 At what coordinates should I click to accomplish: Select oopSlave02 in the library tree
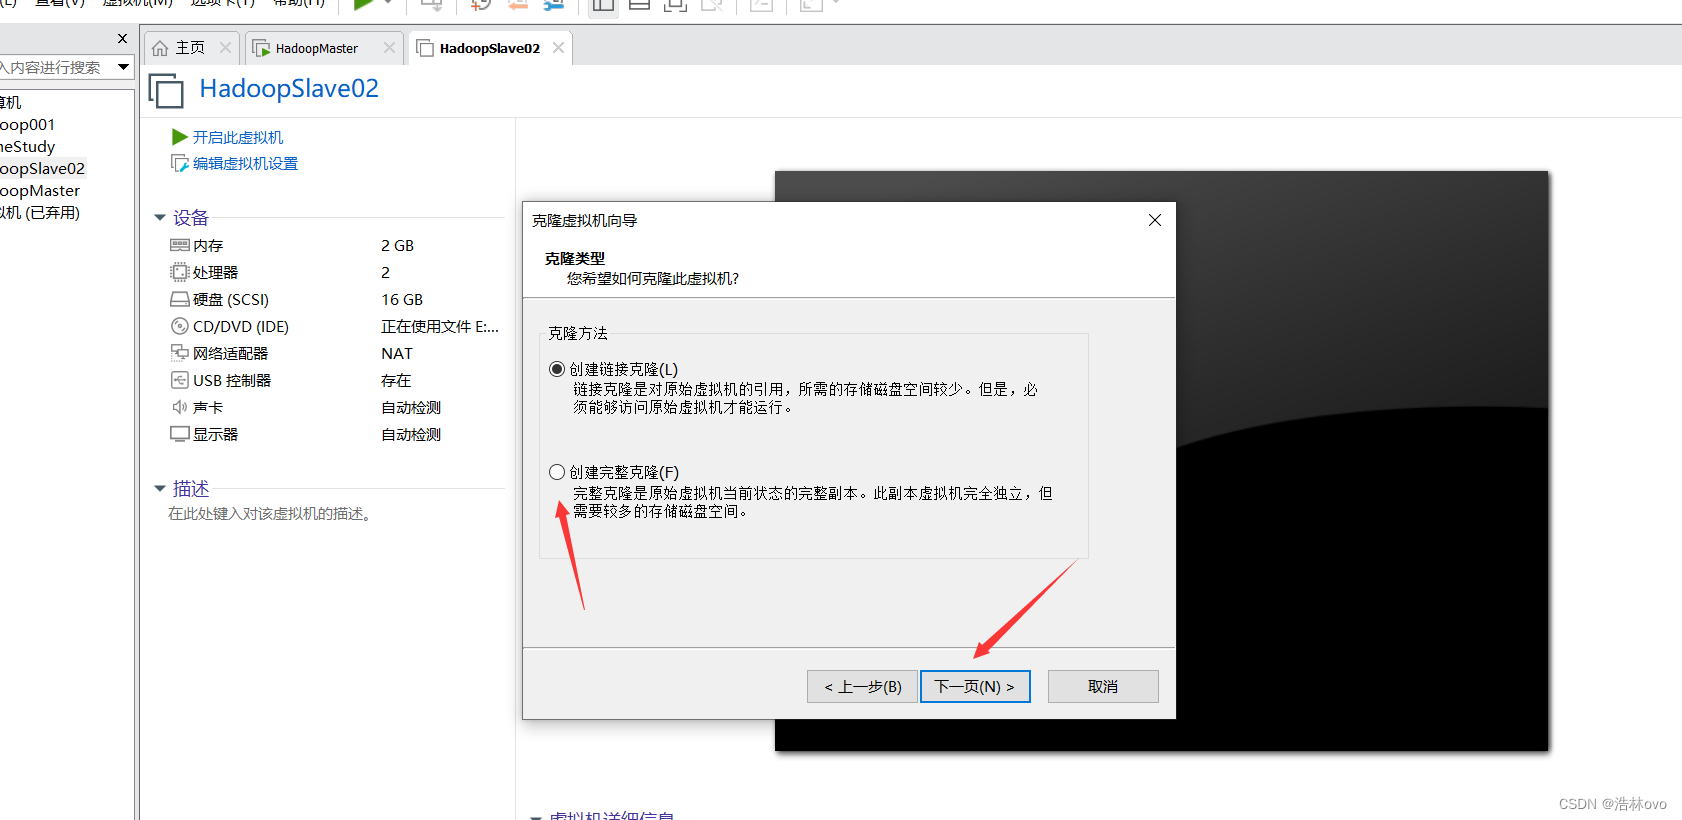tap(43, 169)
